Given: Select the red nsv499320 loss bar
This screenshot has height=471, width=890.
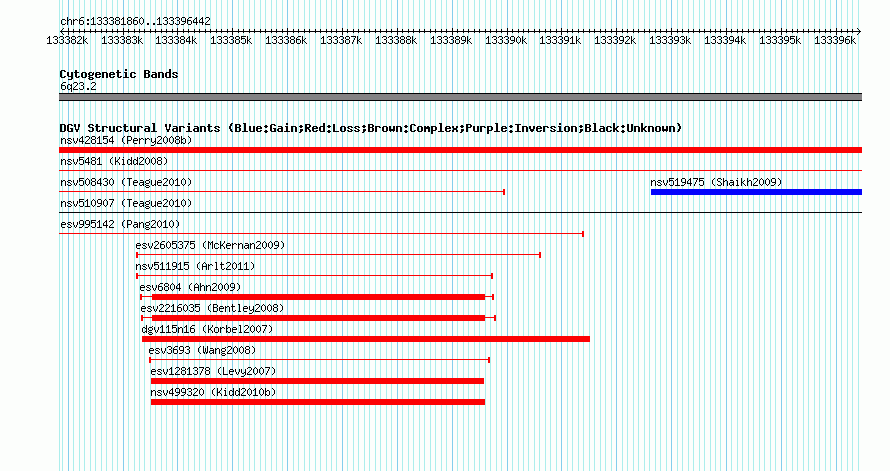Looking at the screenshot, I should point(318,402).
